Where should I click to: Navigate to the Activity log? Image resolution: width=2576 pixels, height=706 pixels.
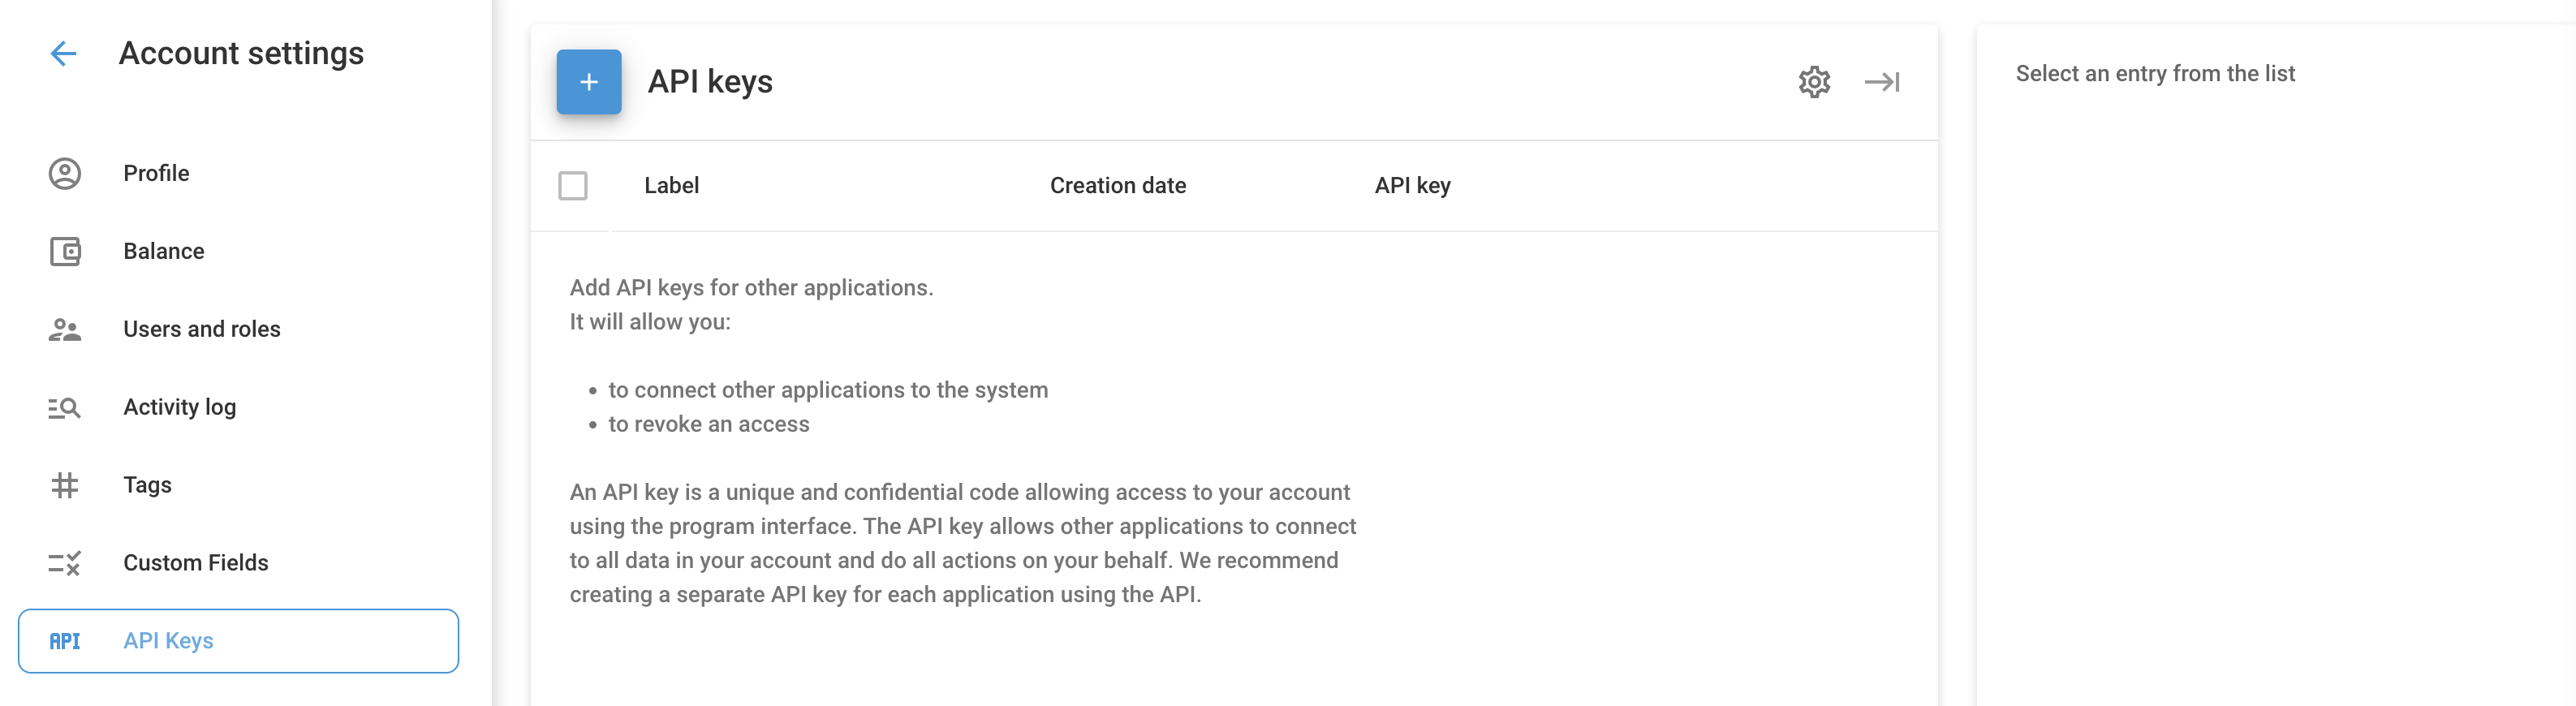180,408
